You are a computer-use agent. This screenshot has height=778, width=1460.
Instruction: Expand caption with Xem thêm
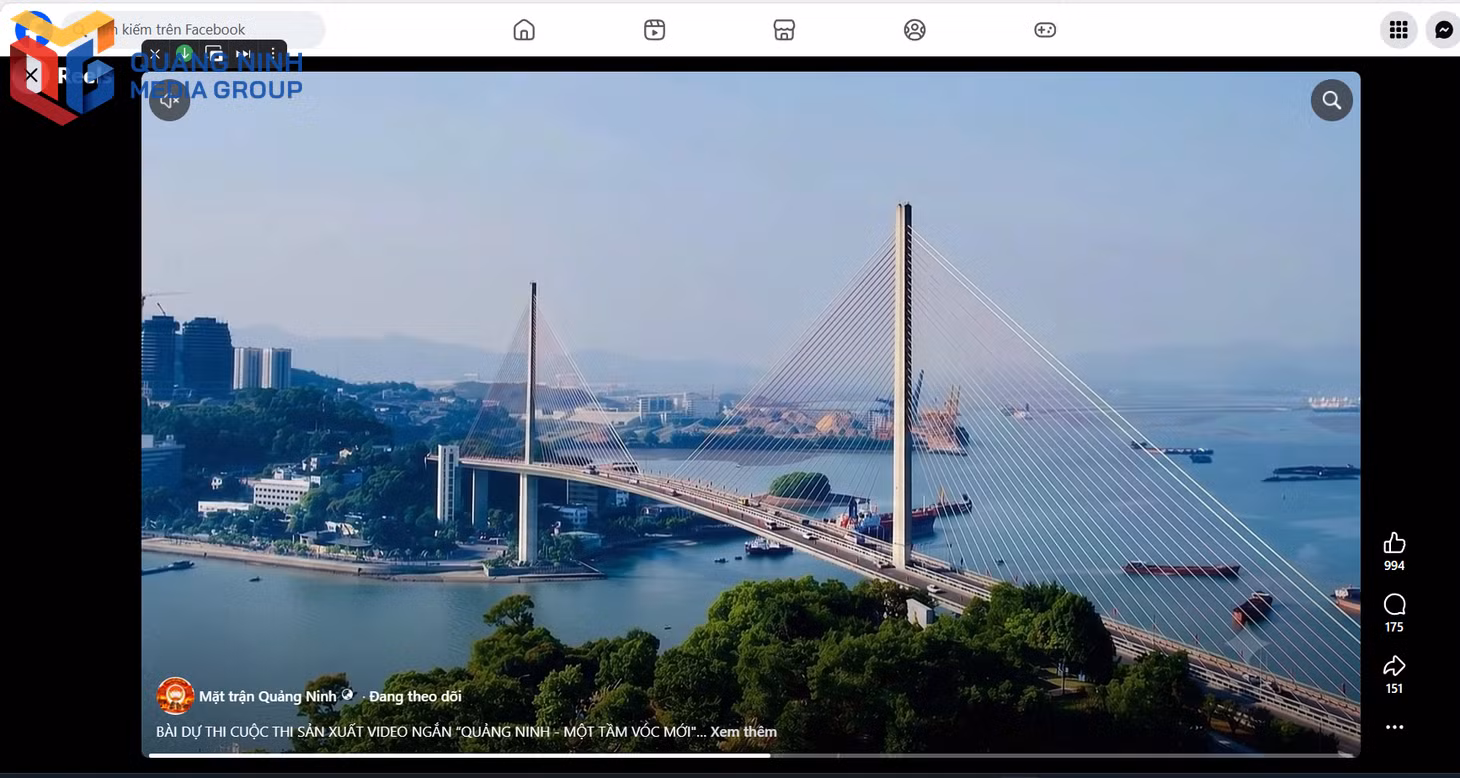tap(743, 732)
